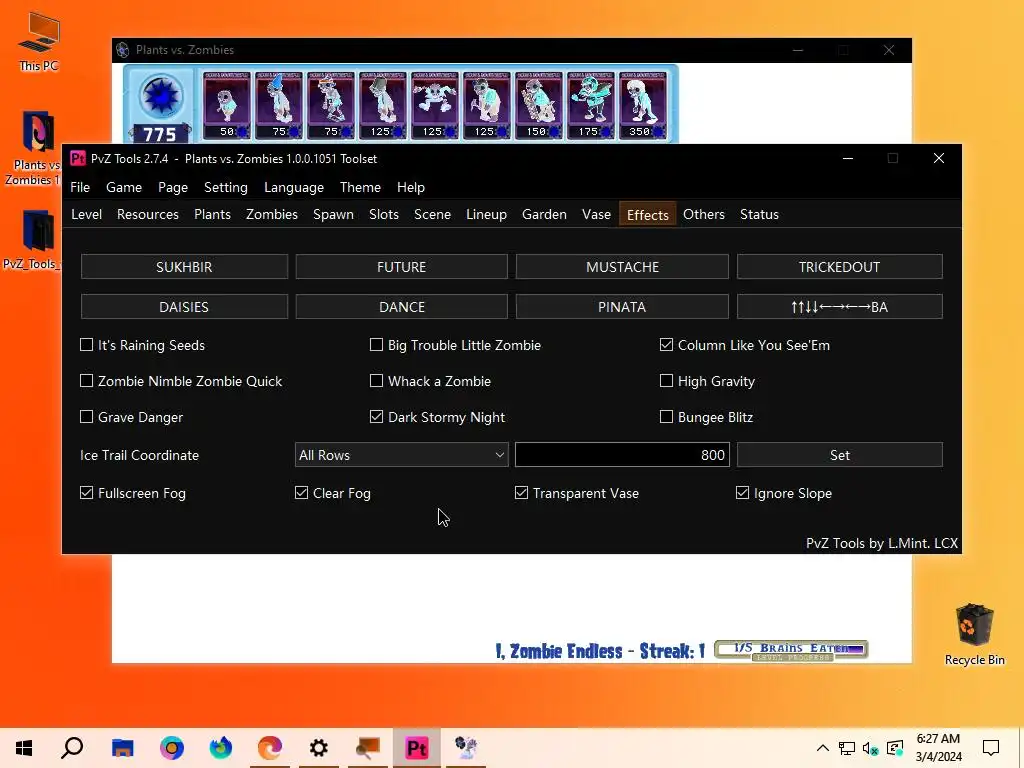Open the notification center icon

coord(991,748)
